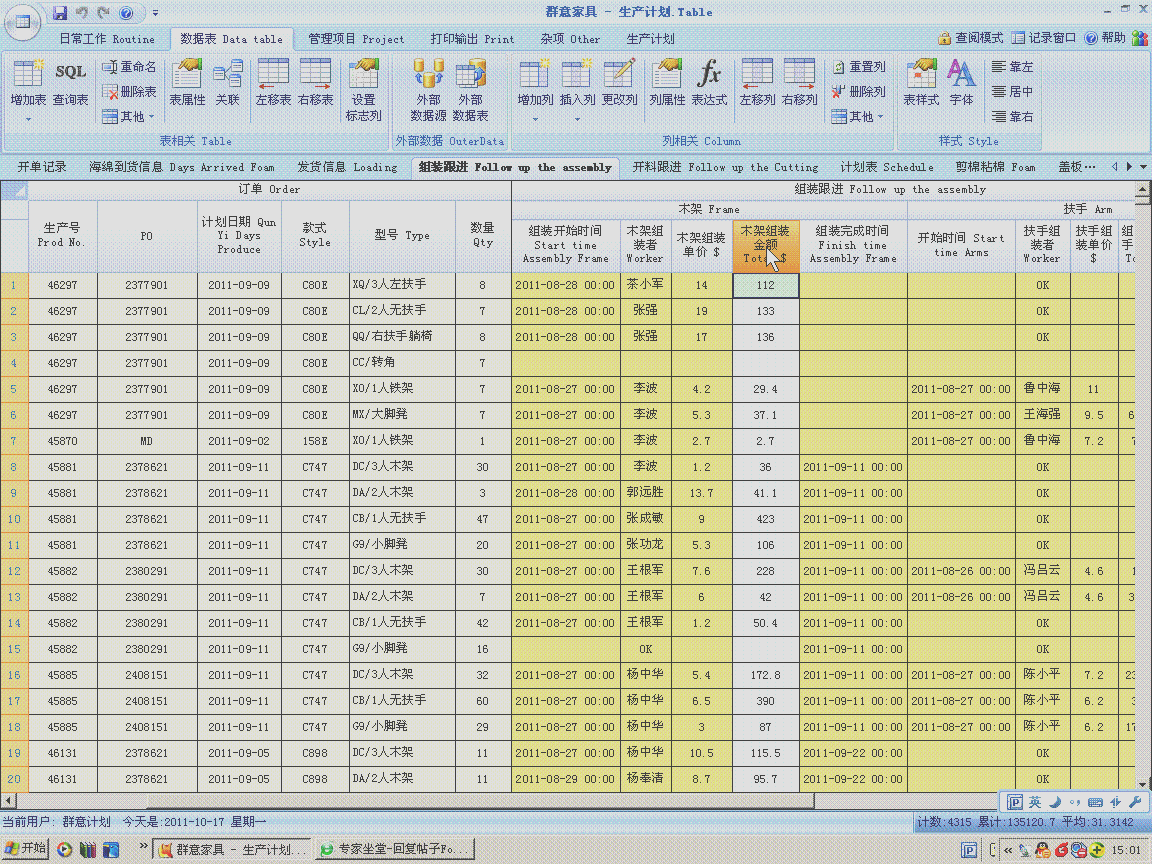Open 列属性 column properties

pos(667,82)
